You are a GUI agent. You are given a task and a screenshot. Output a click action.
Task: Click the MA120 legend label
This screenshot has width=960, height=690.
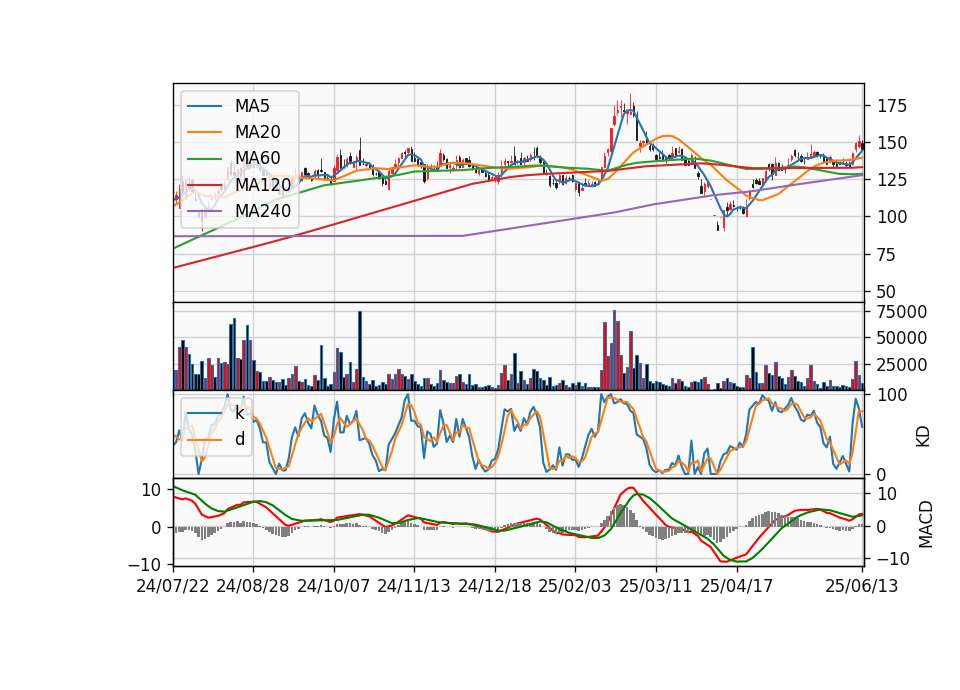point(263,184)
